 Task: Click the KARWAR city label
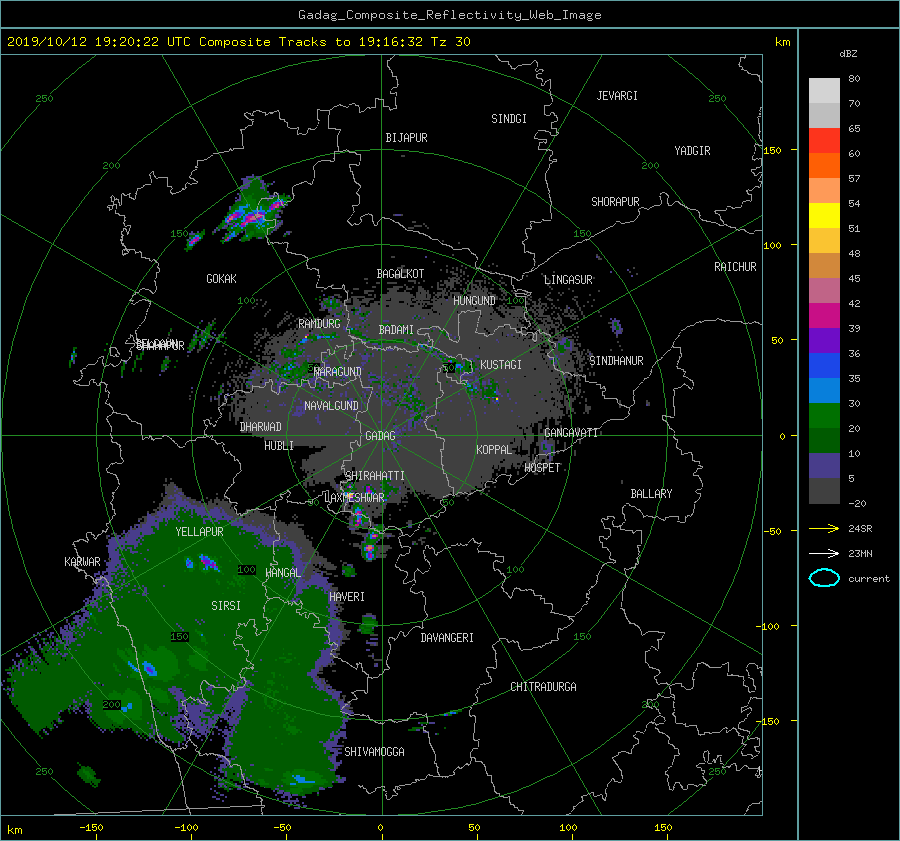[x=82, y=562]
